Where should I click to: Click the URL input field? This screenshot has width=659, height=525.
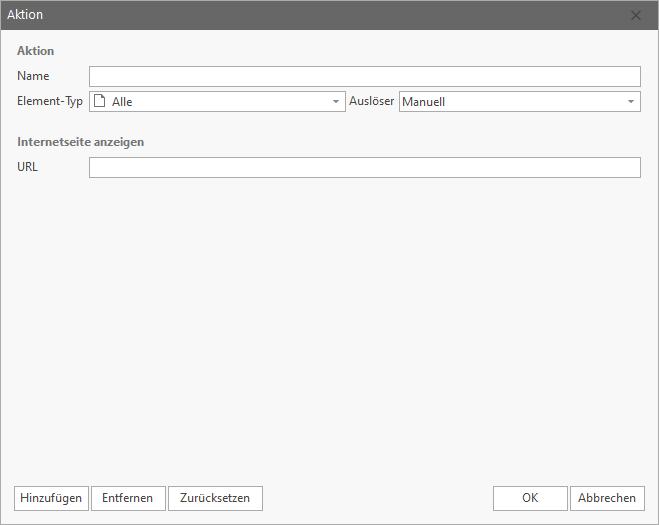point(364,168)
